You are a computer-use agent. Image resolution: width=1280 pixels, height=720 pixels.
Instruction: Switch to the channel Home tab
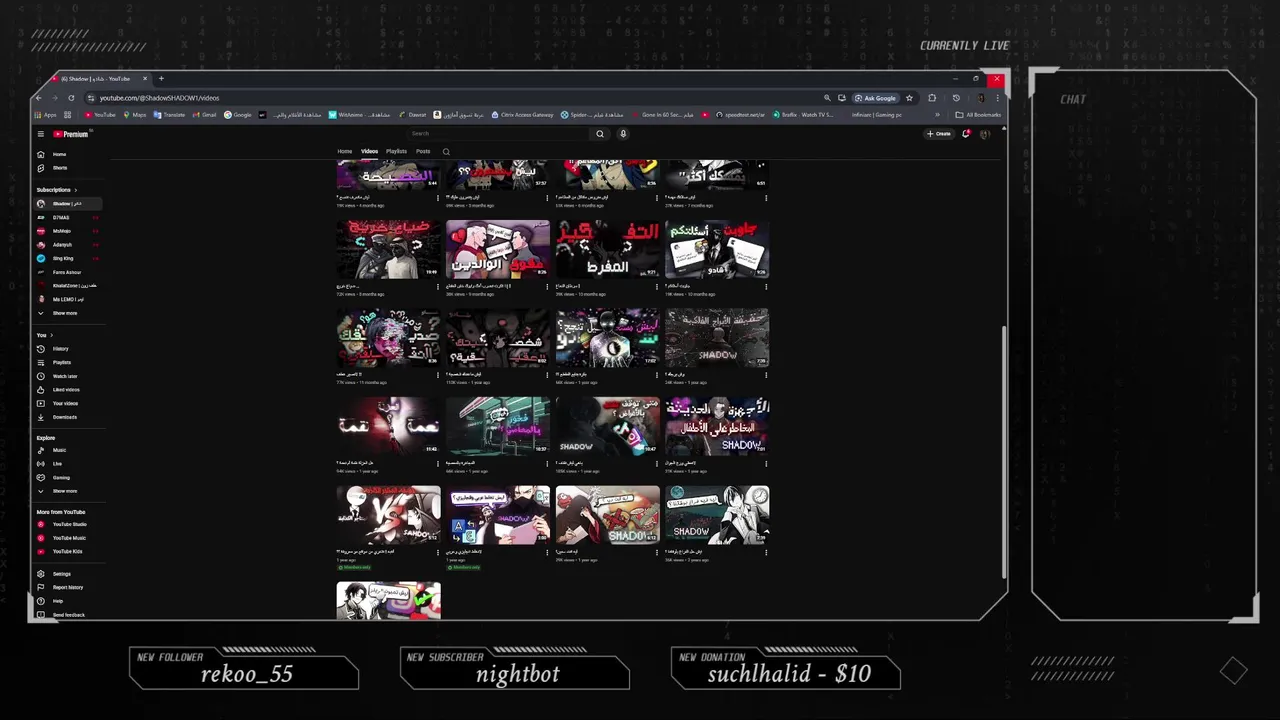(345, 152)
